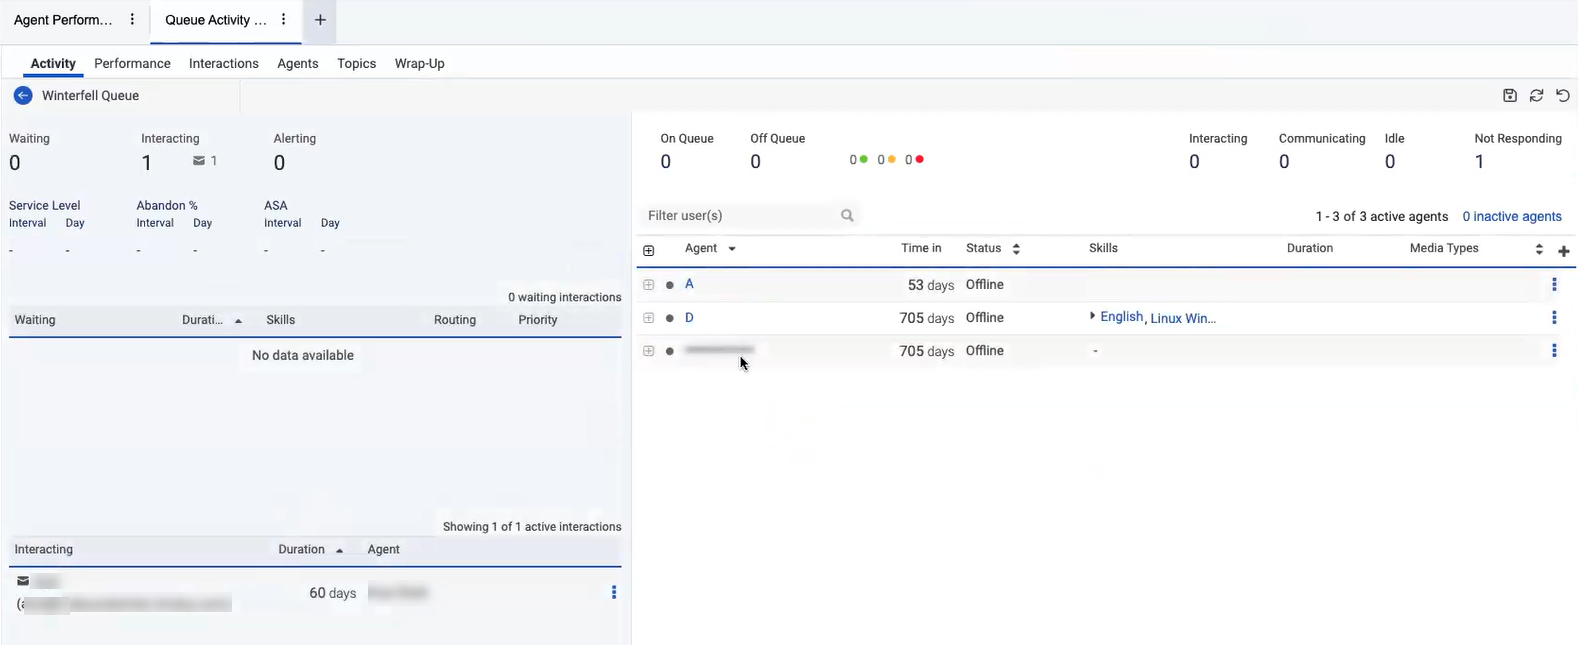Switch to the Wrap-Up tab
Viewport: 1578px width, 645px height.
click(419, 63)
